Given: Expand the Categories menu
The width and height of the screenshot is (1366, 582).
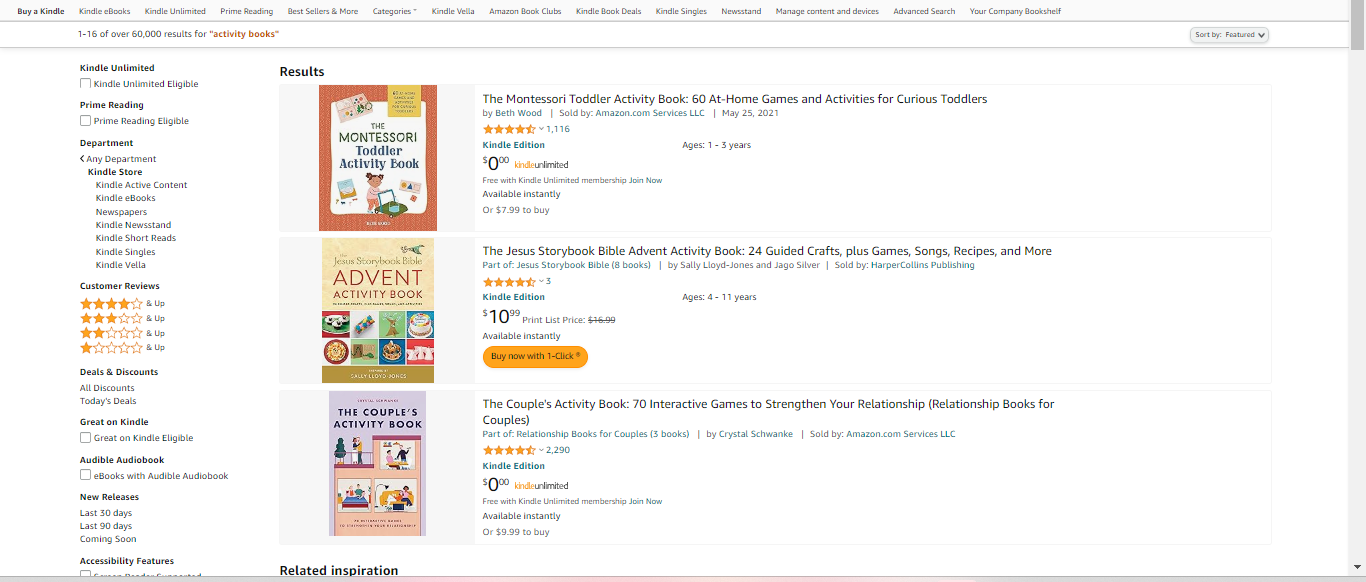Looking at the screenshot, I should (x=395, y=11).
